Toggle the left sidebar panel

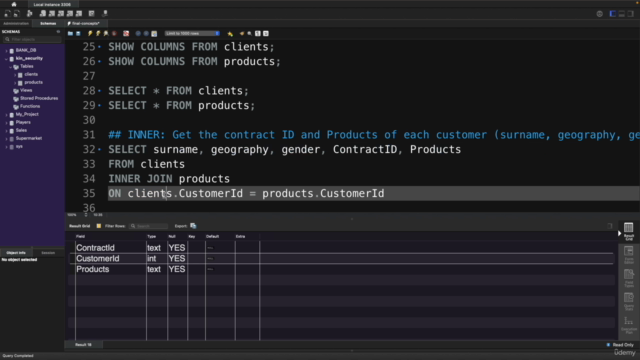pyautogui.click(x=613, y=14)
